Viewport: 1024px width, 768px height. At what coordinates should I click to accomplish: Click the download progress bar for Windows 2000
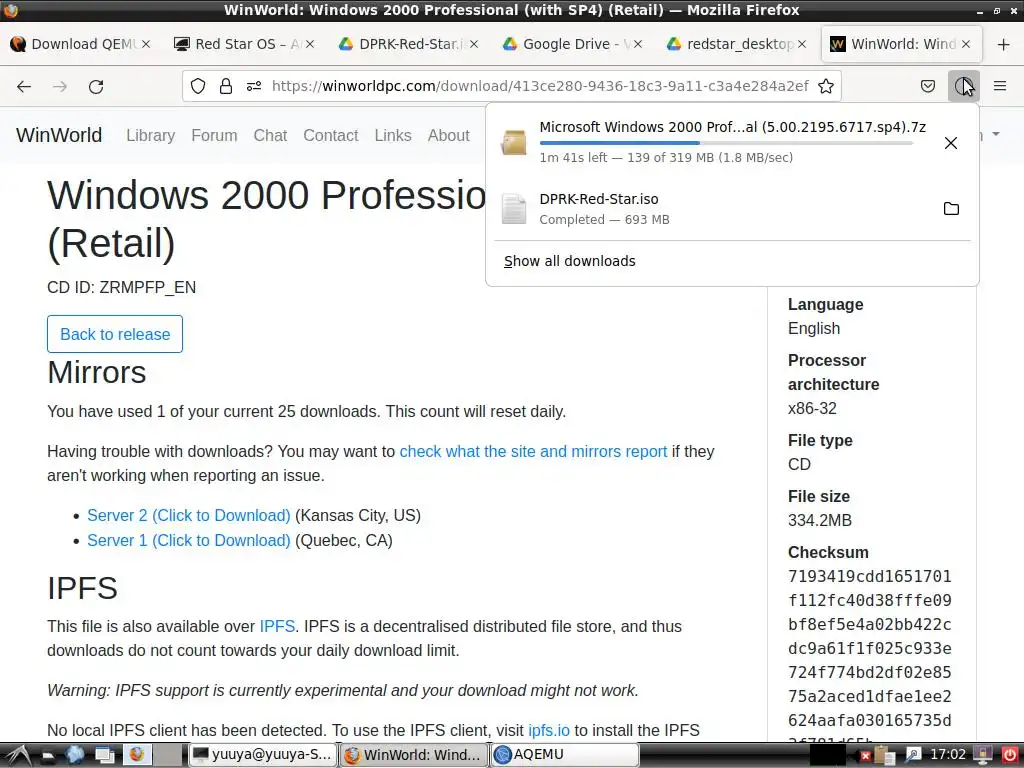[726, 142]
